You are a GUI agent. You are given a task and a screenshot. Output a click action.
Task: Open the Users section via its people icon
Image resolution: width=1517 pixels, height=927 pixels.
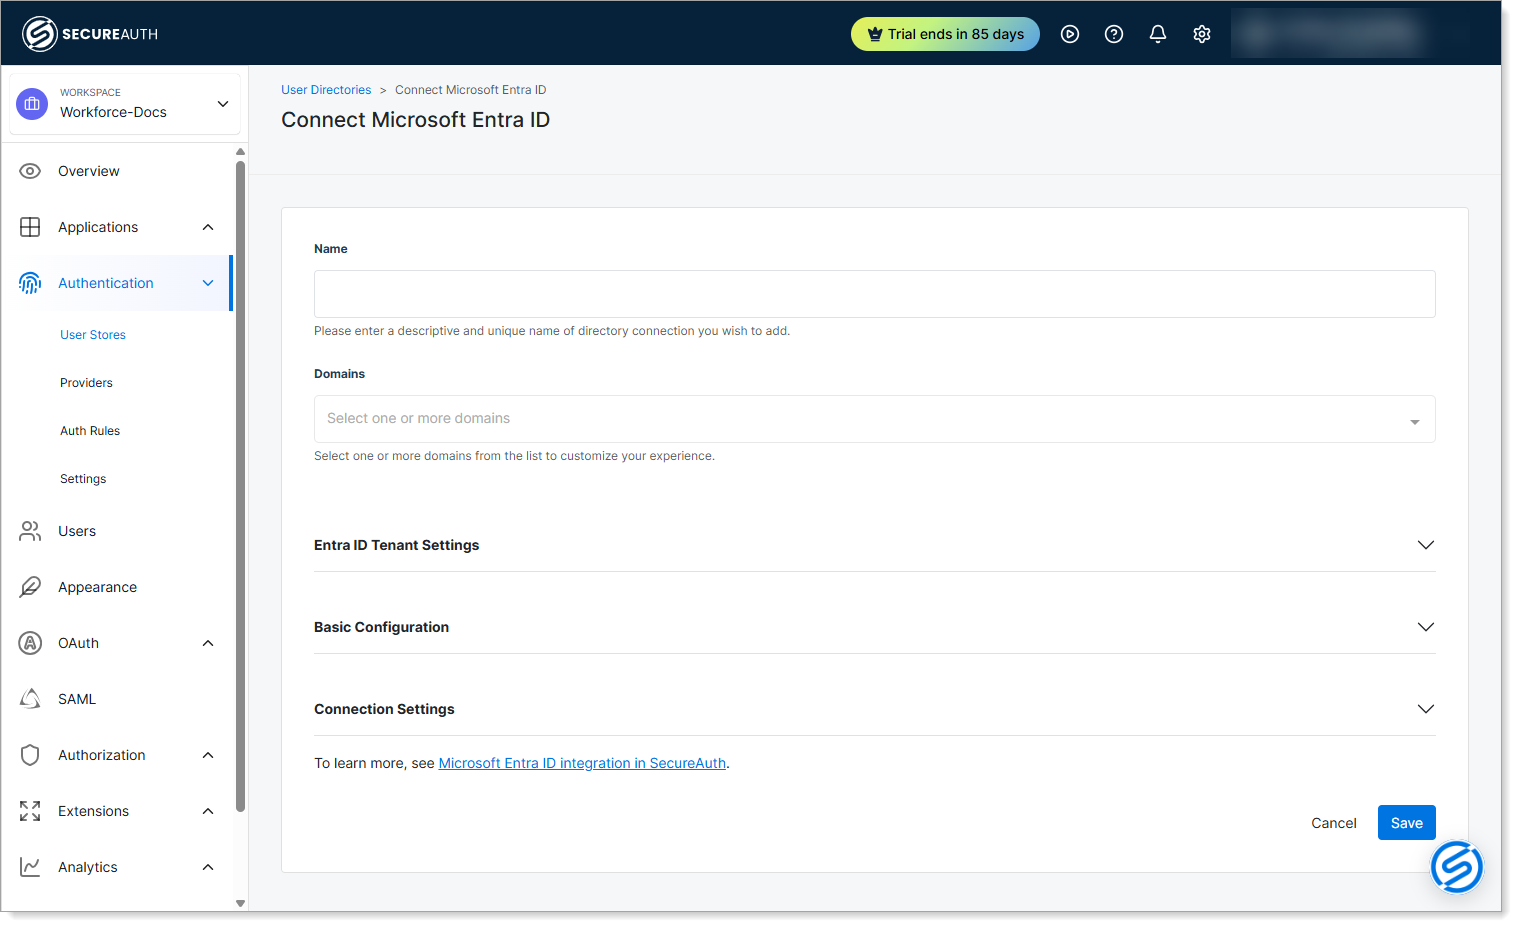click(30, 530)
